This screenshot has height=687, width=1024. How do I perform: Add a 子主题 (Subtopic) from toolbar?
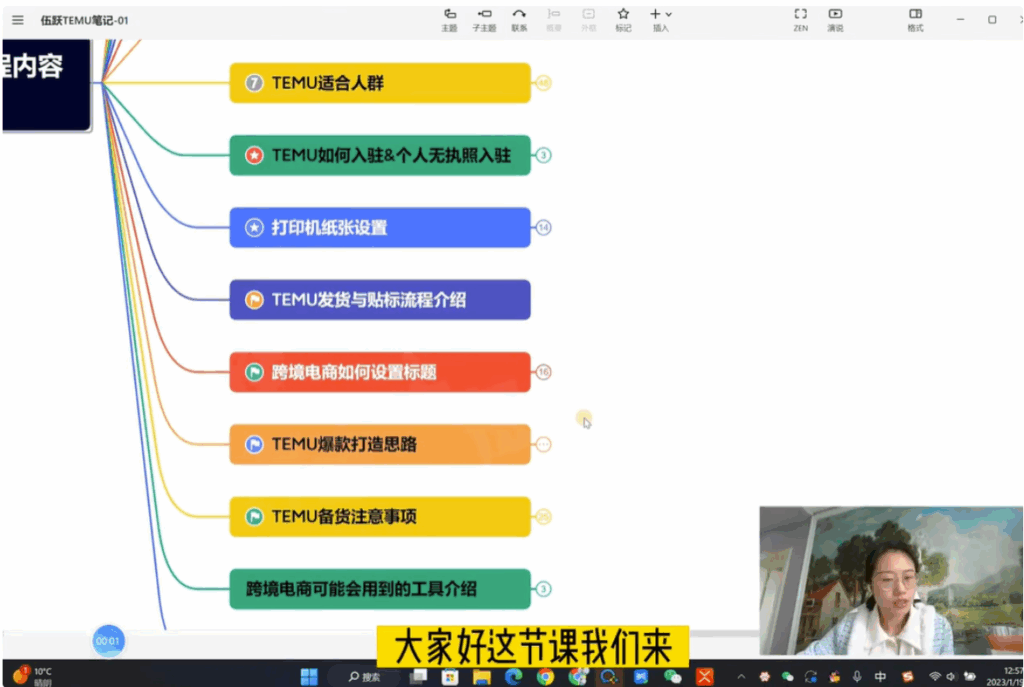click(485, 20)
